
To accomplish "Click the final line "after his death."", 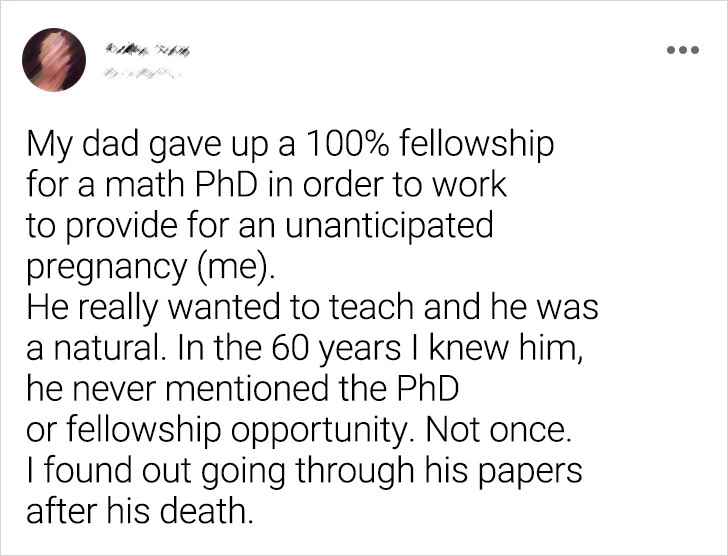I will coord(137,510).
